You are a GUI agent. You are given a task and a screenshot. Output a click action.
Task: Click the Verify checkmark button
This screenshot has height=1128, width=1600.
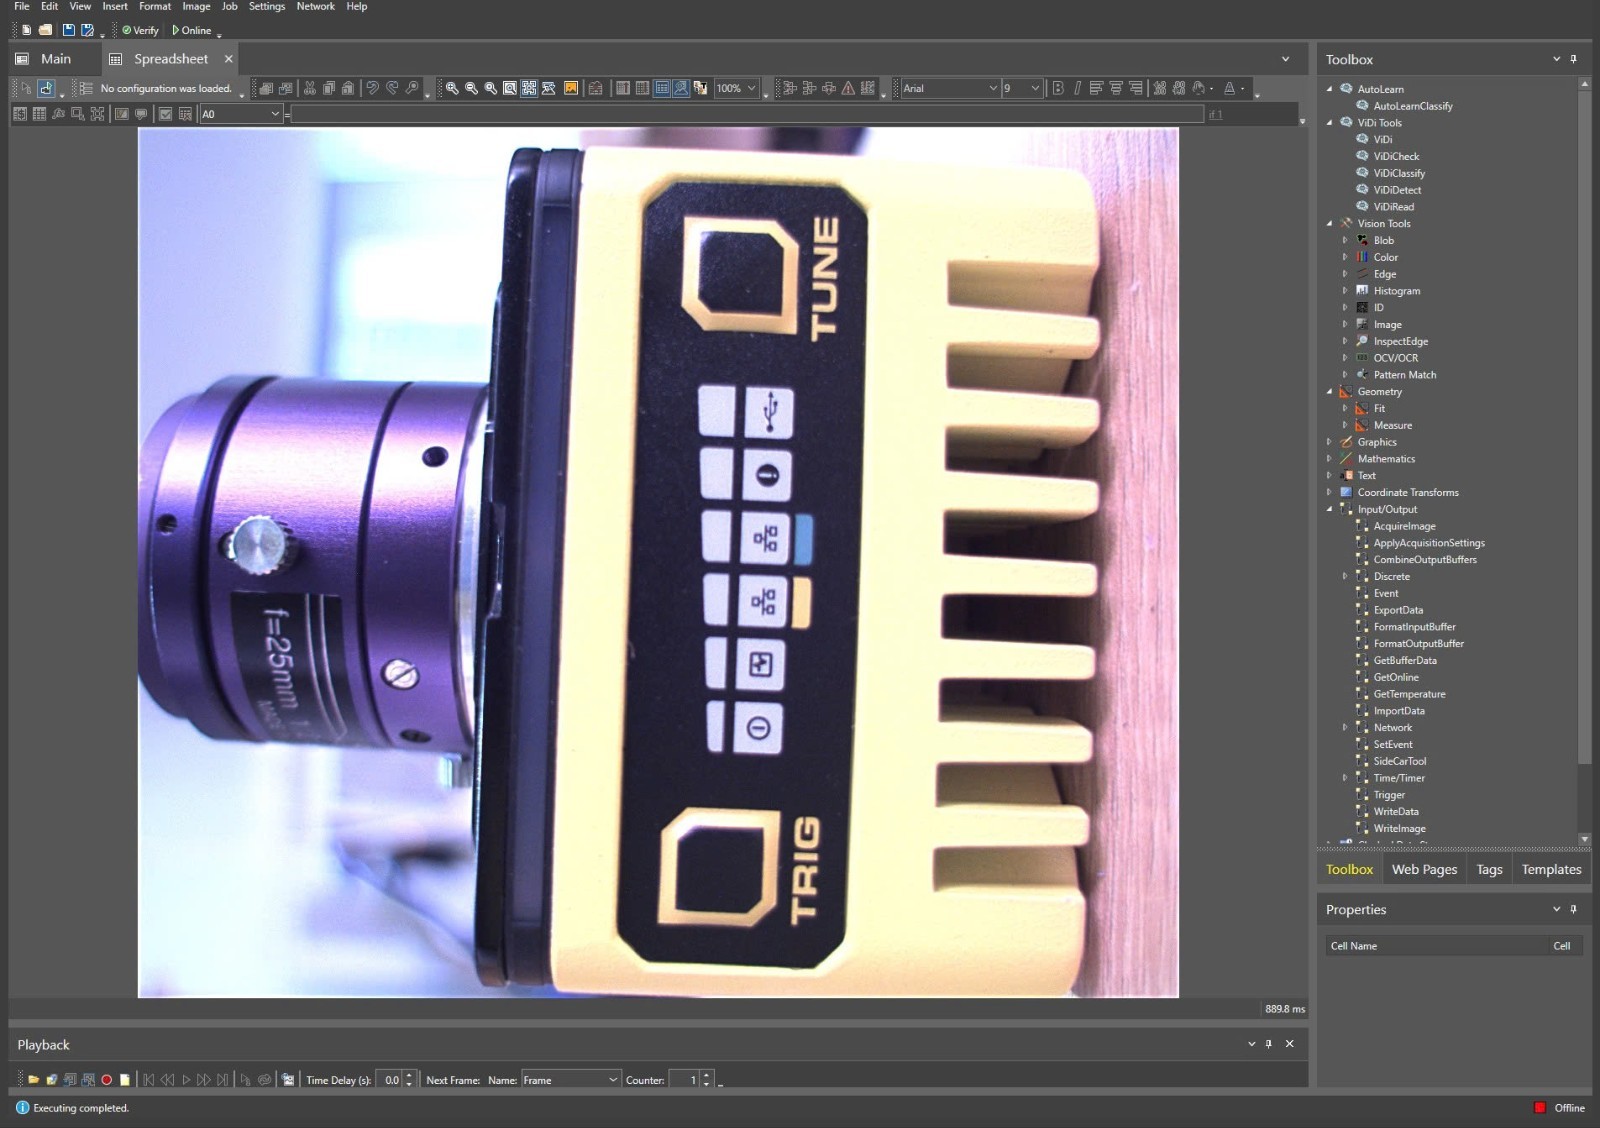tap(141, 30)
